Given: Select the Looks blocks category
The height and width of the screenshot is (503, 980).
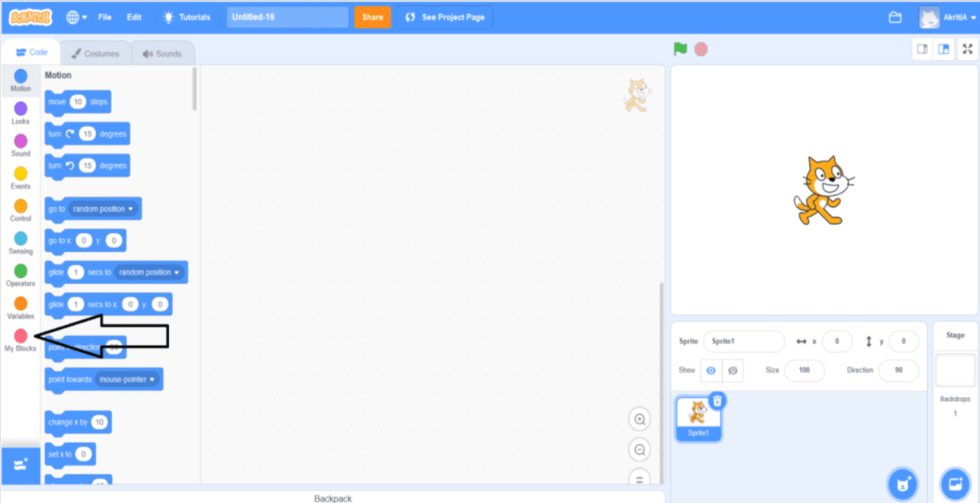Looking at the screenshot, I should tap(21, 113).
